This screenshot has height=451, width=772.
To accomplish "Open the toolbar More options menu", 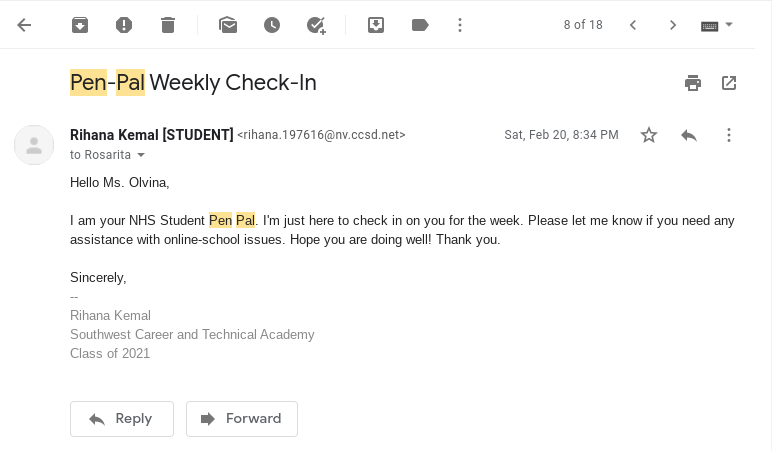I will pos(460,25).
